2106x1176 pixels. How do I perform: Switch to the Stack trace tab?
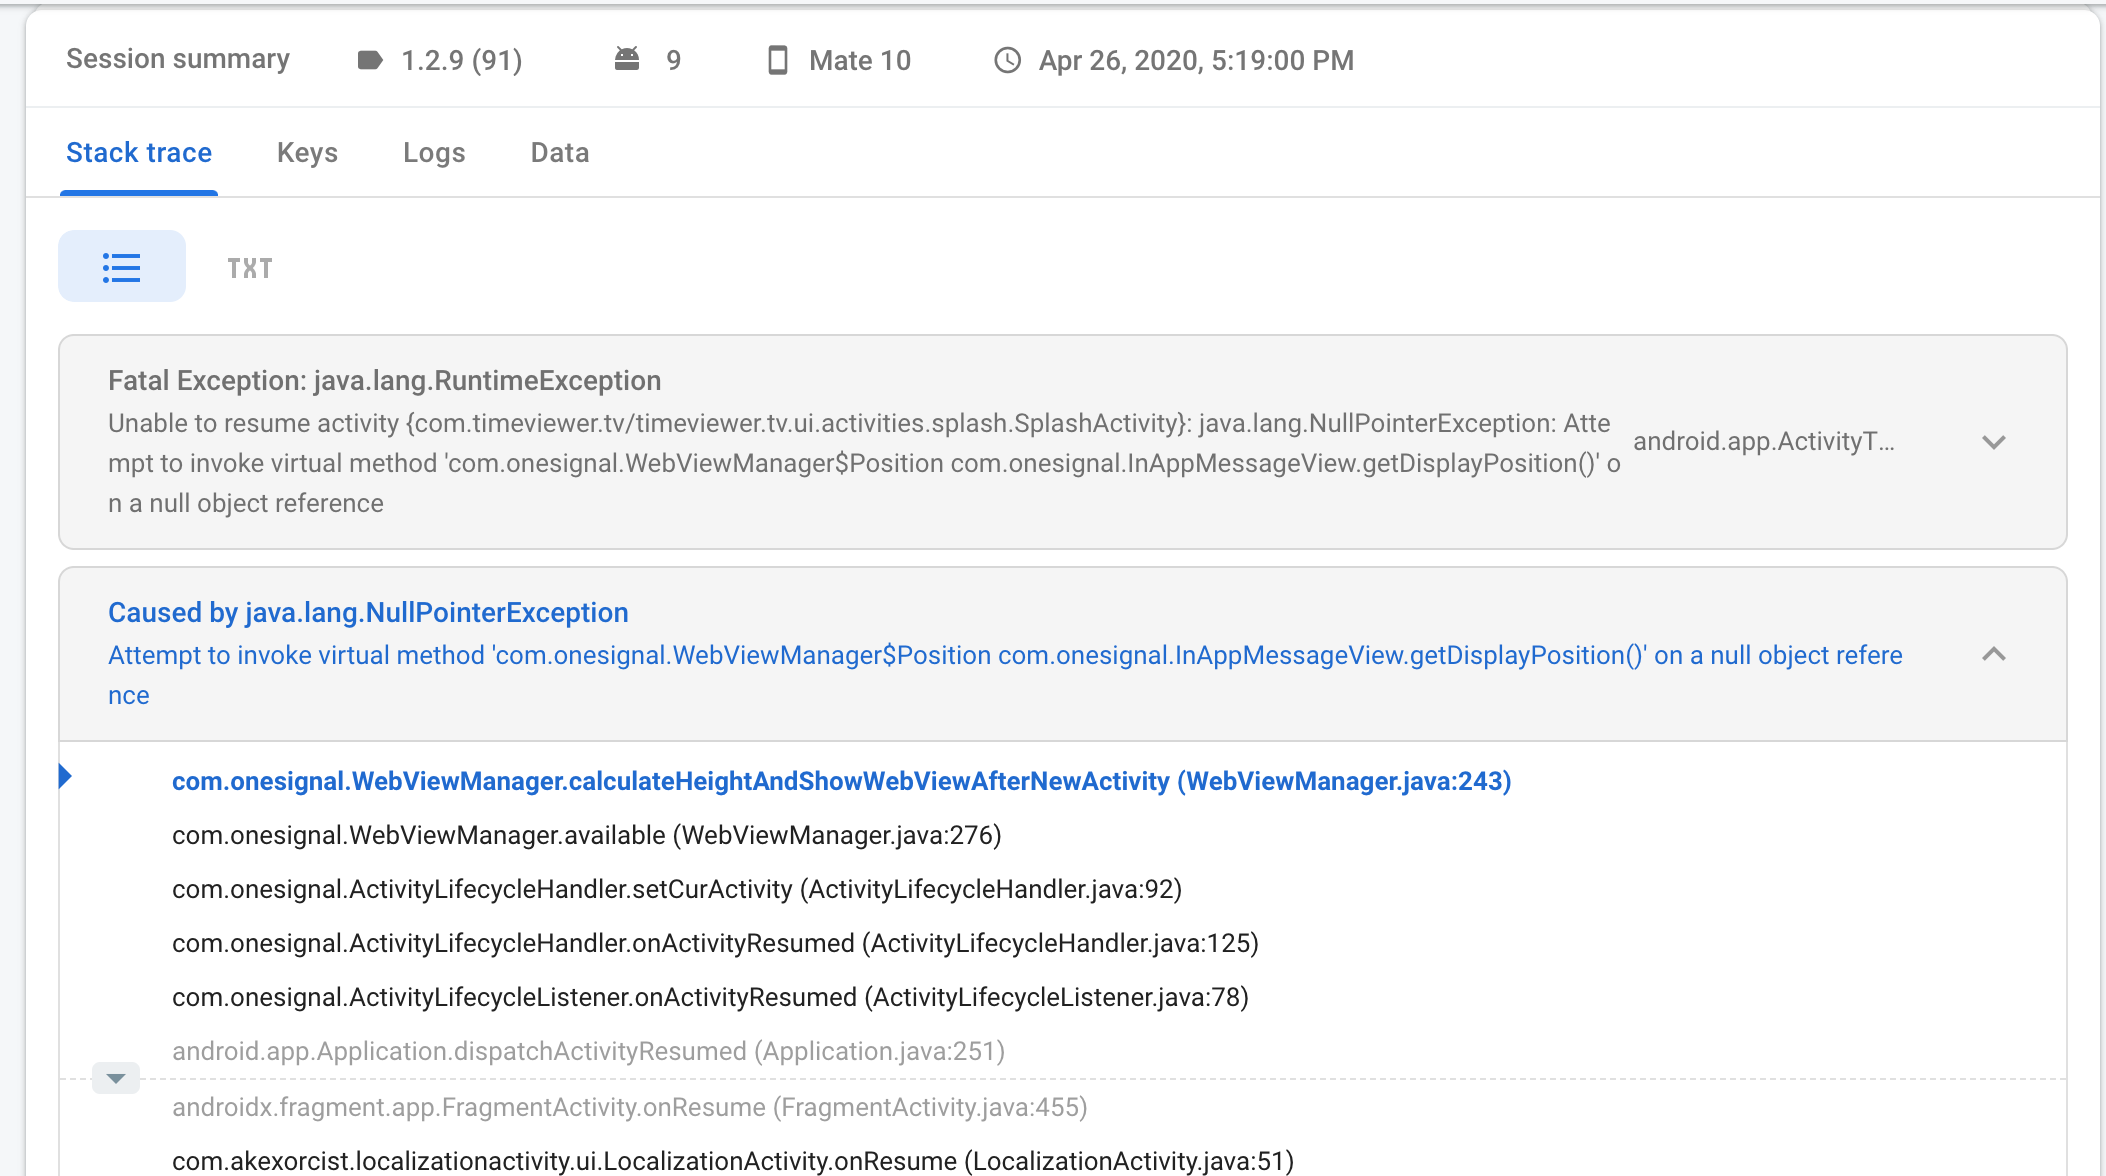click(139, 152)
